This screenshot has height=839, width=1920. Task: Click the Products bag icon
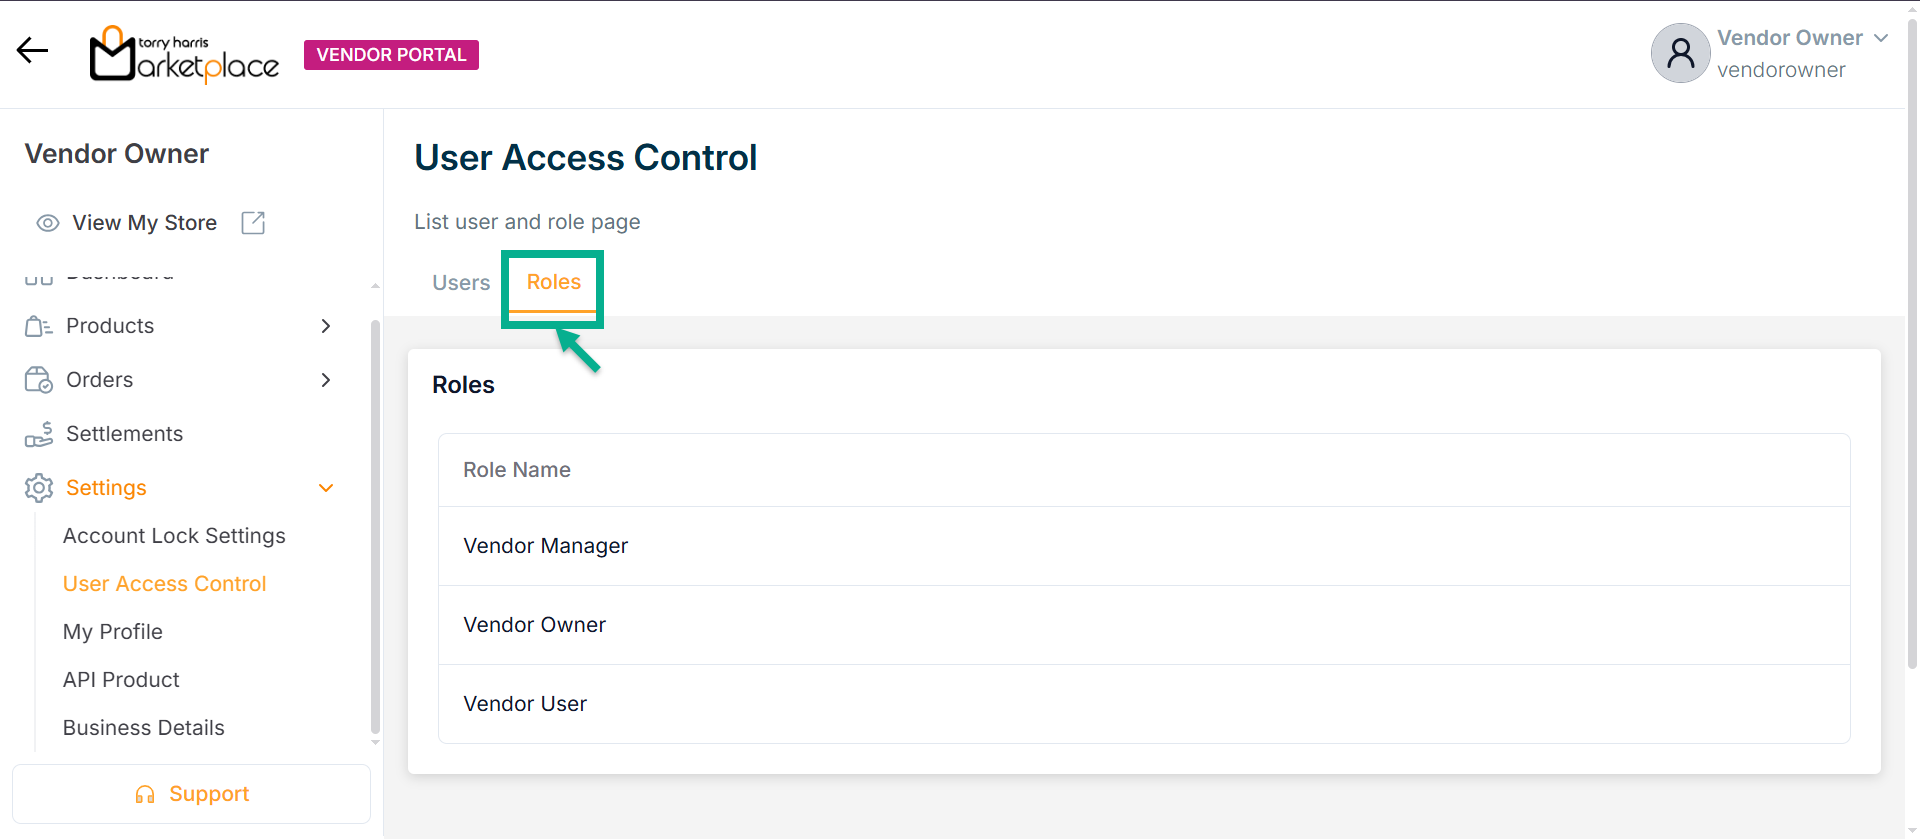click(38, 326)
